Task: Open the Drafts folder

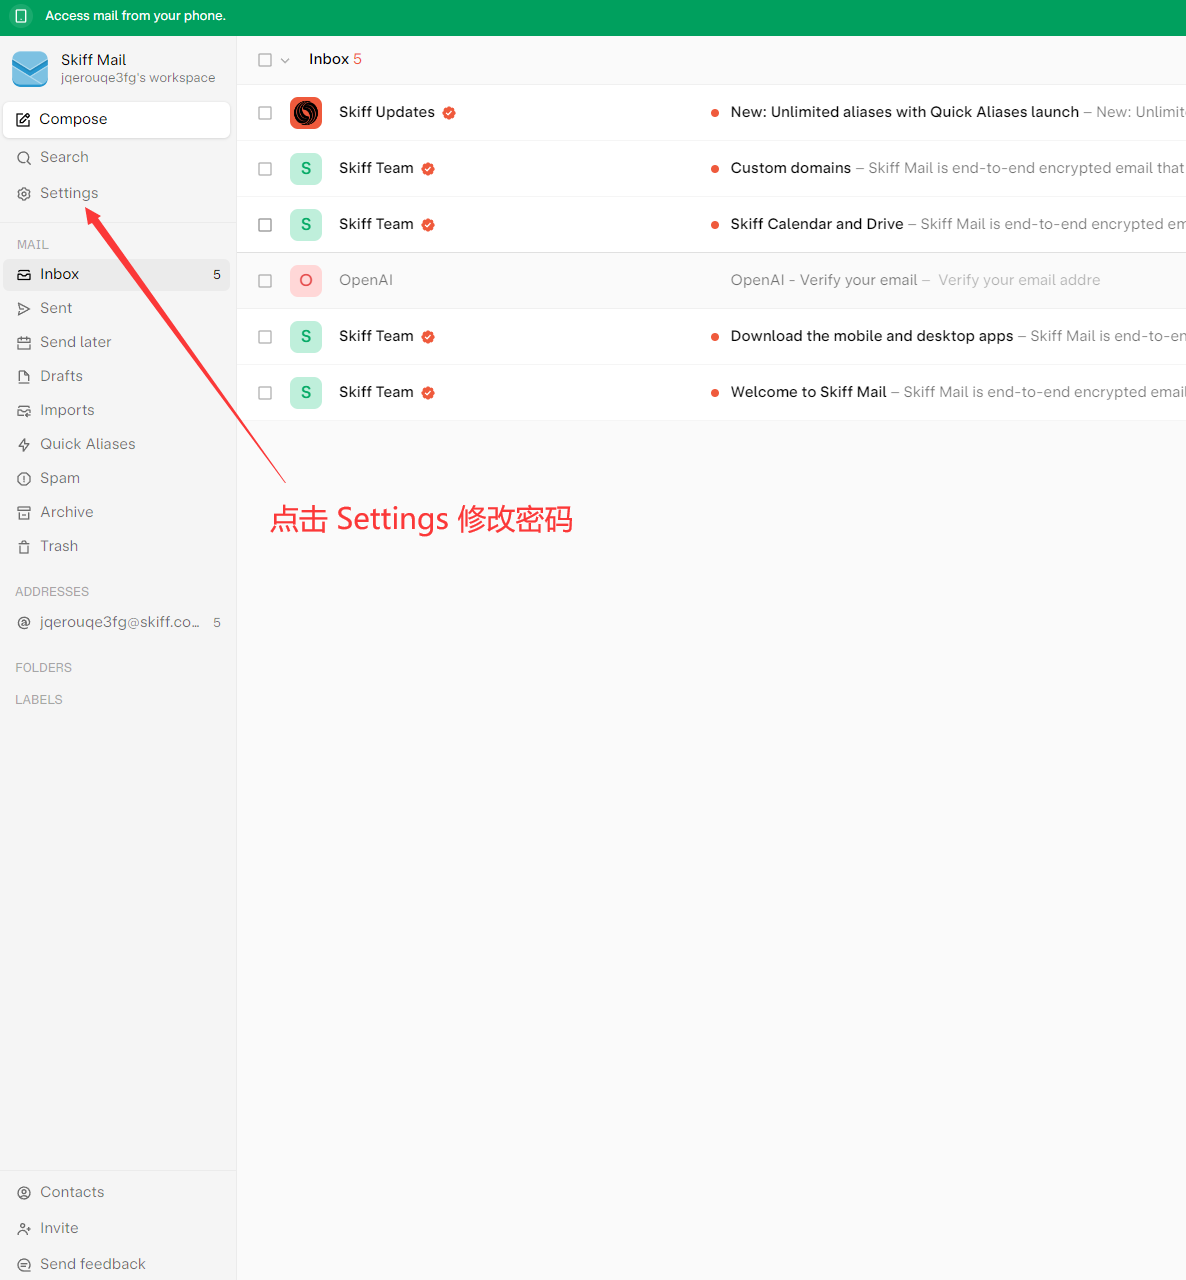Action: [117, 377]
